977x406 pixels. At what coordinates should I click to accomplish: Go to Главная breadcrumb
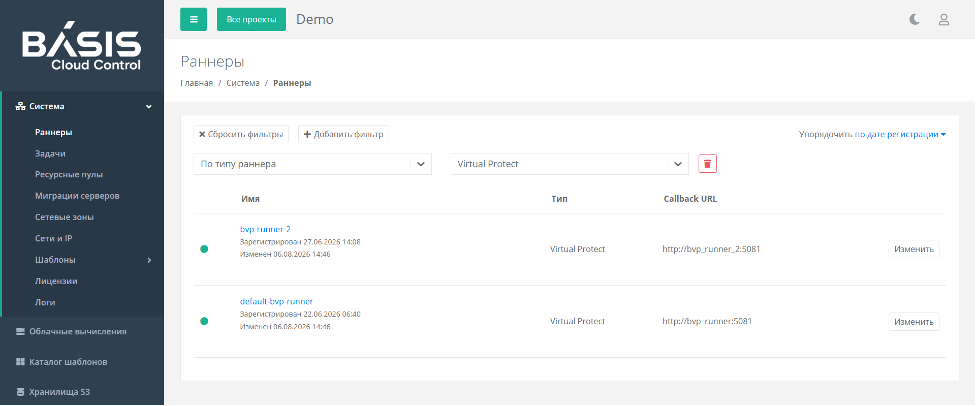point(197,83)
